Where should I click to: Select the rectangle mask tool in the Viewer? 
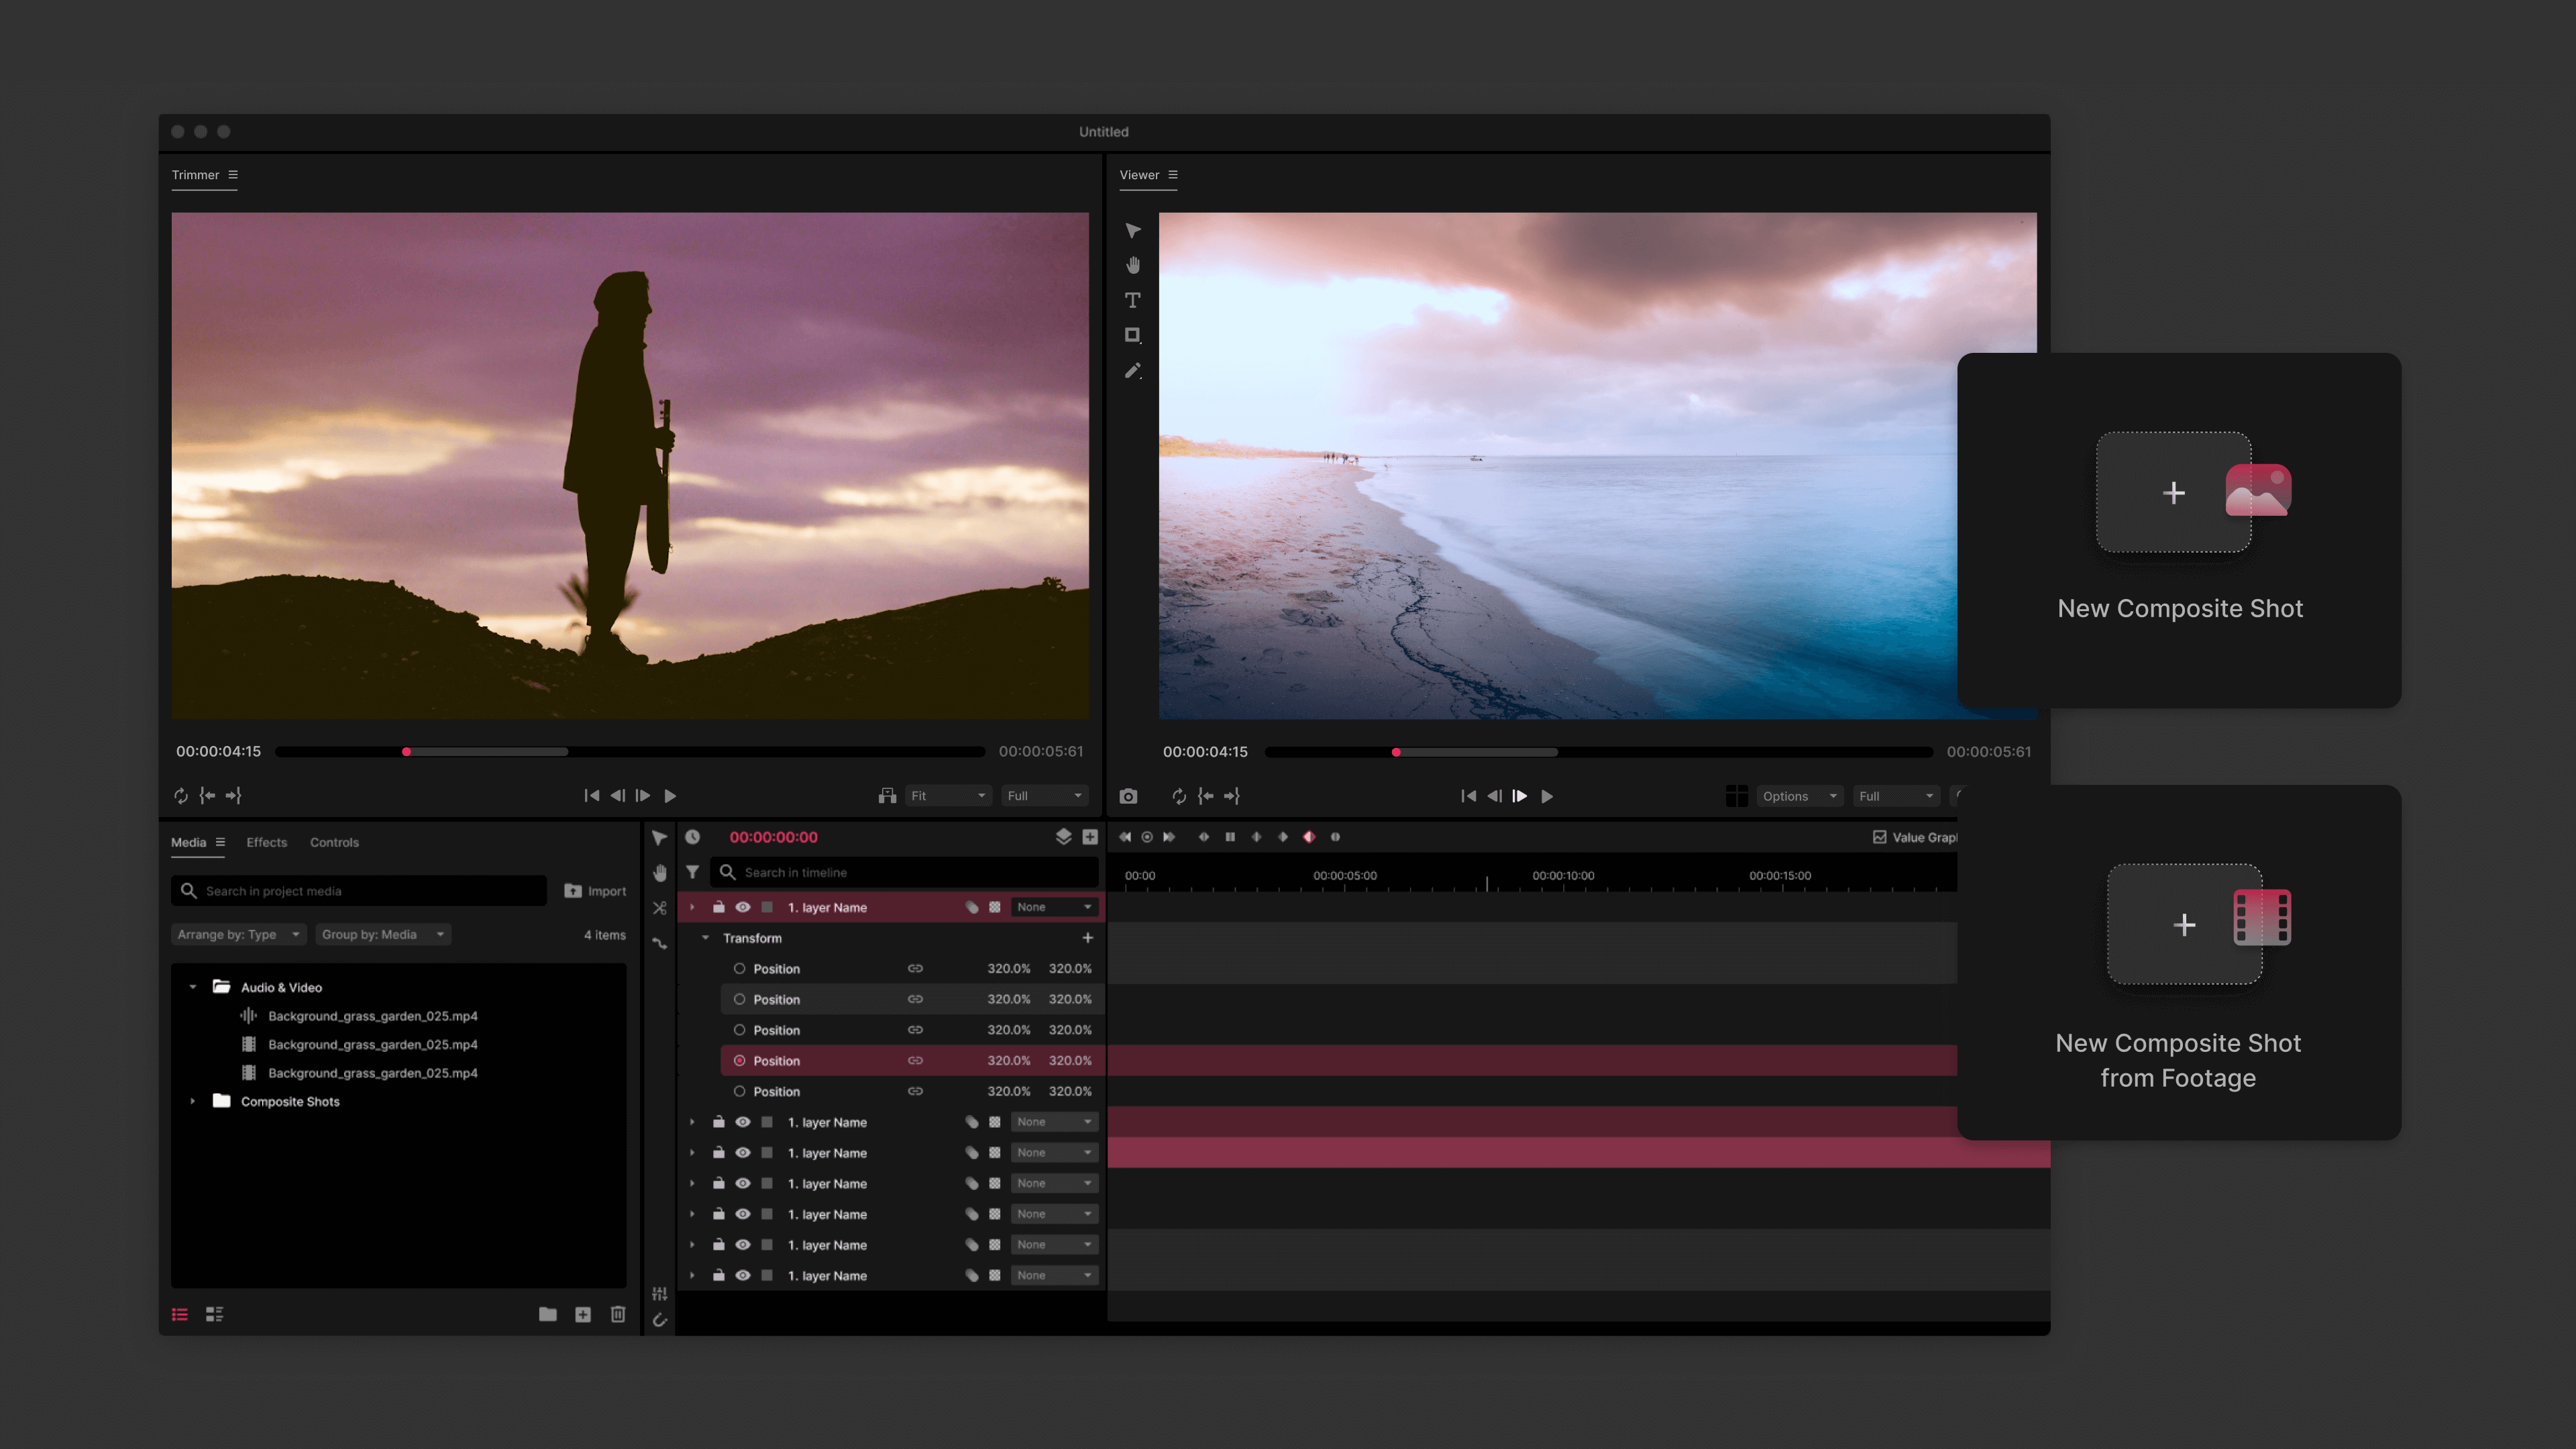[x=1132, y=335]
